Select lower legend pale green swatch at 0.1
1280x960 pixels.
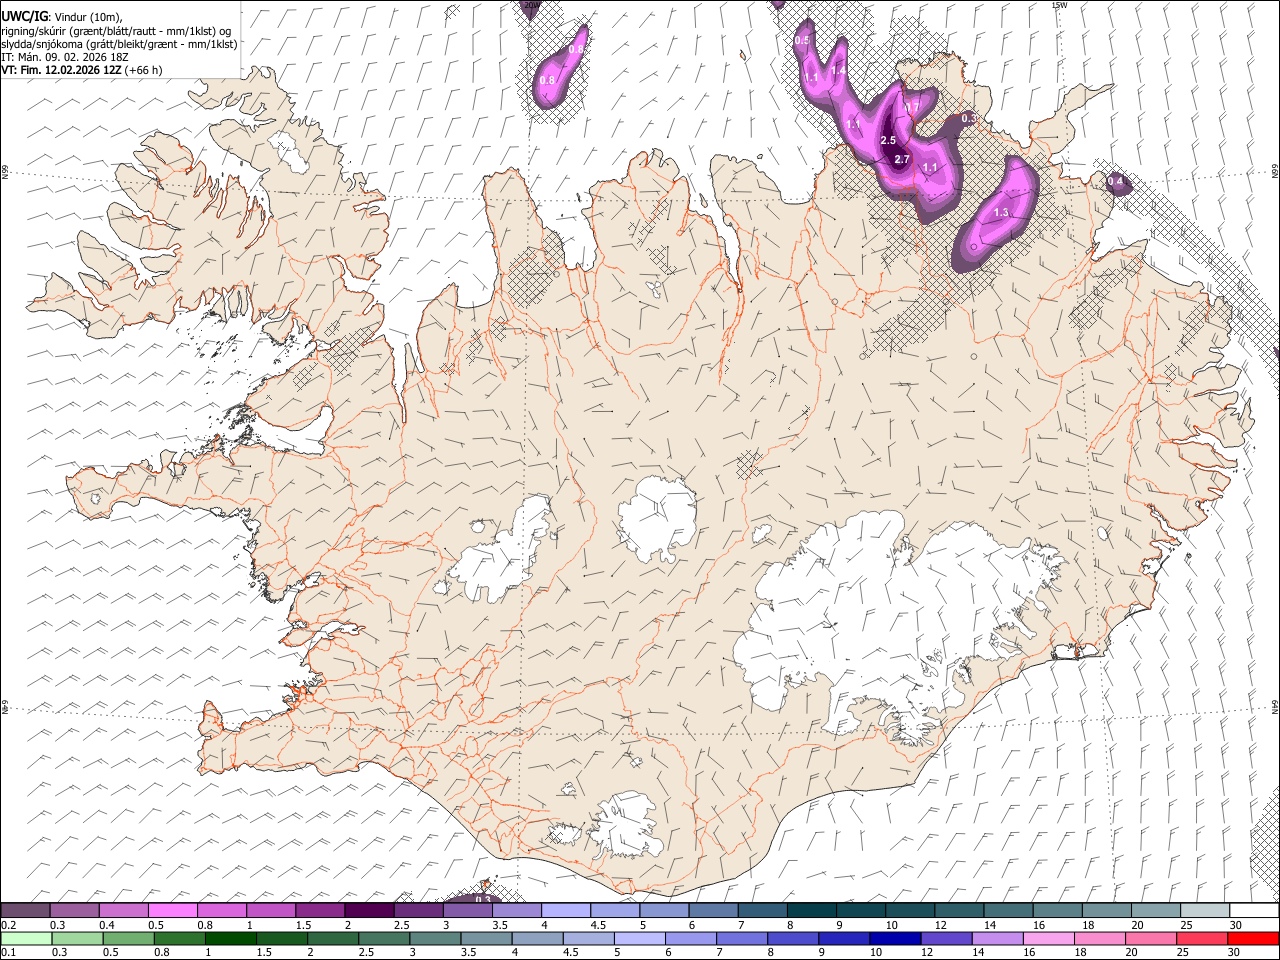(x=27, y=938)
